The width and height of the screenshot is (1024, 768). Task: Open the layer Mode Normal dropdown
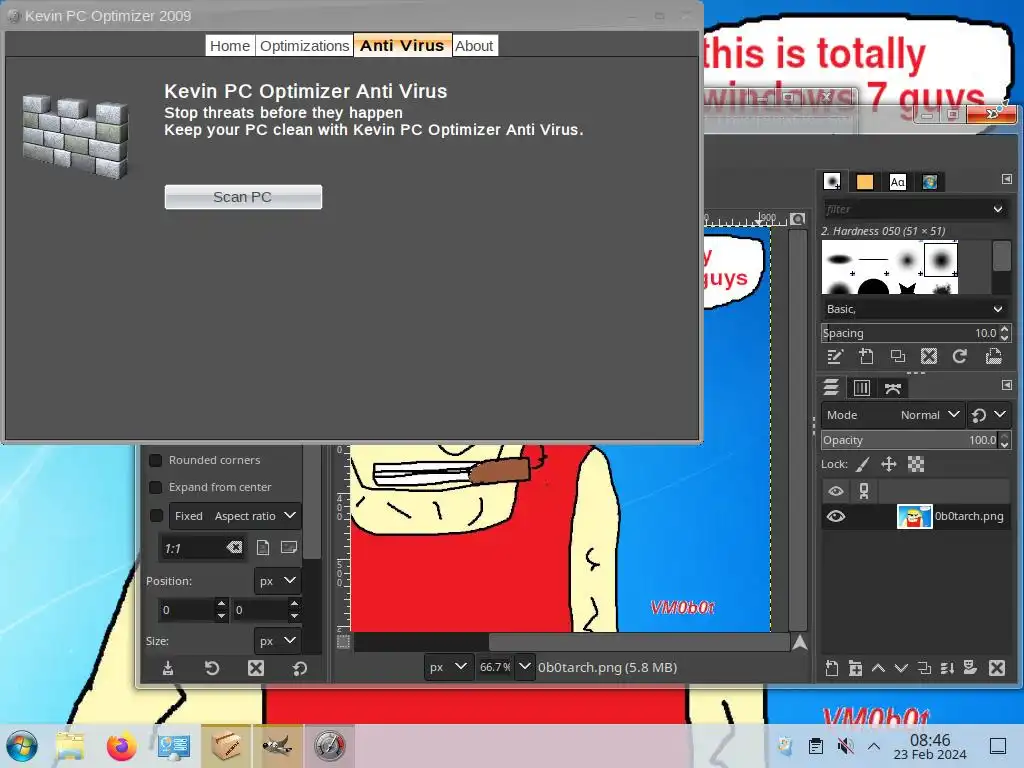tap(893, 415)
